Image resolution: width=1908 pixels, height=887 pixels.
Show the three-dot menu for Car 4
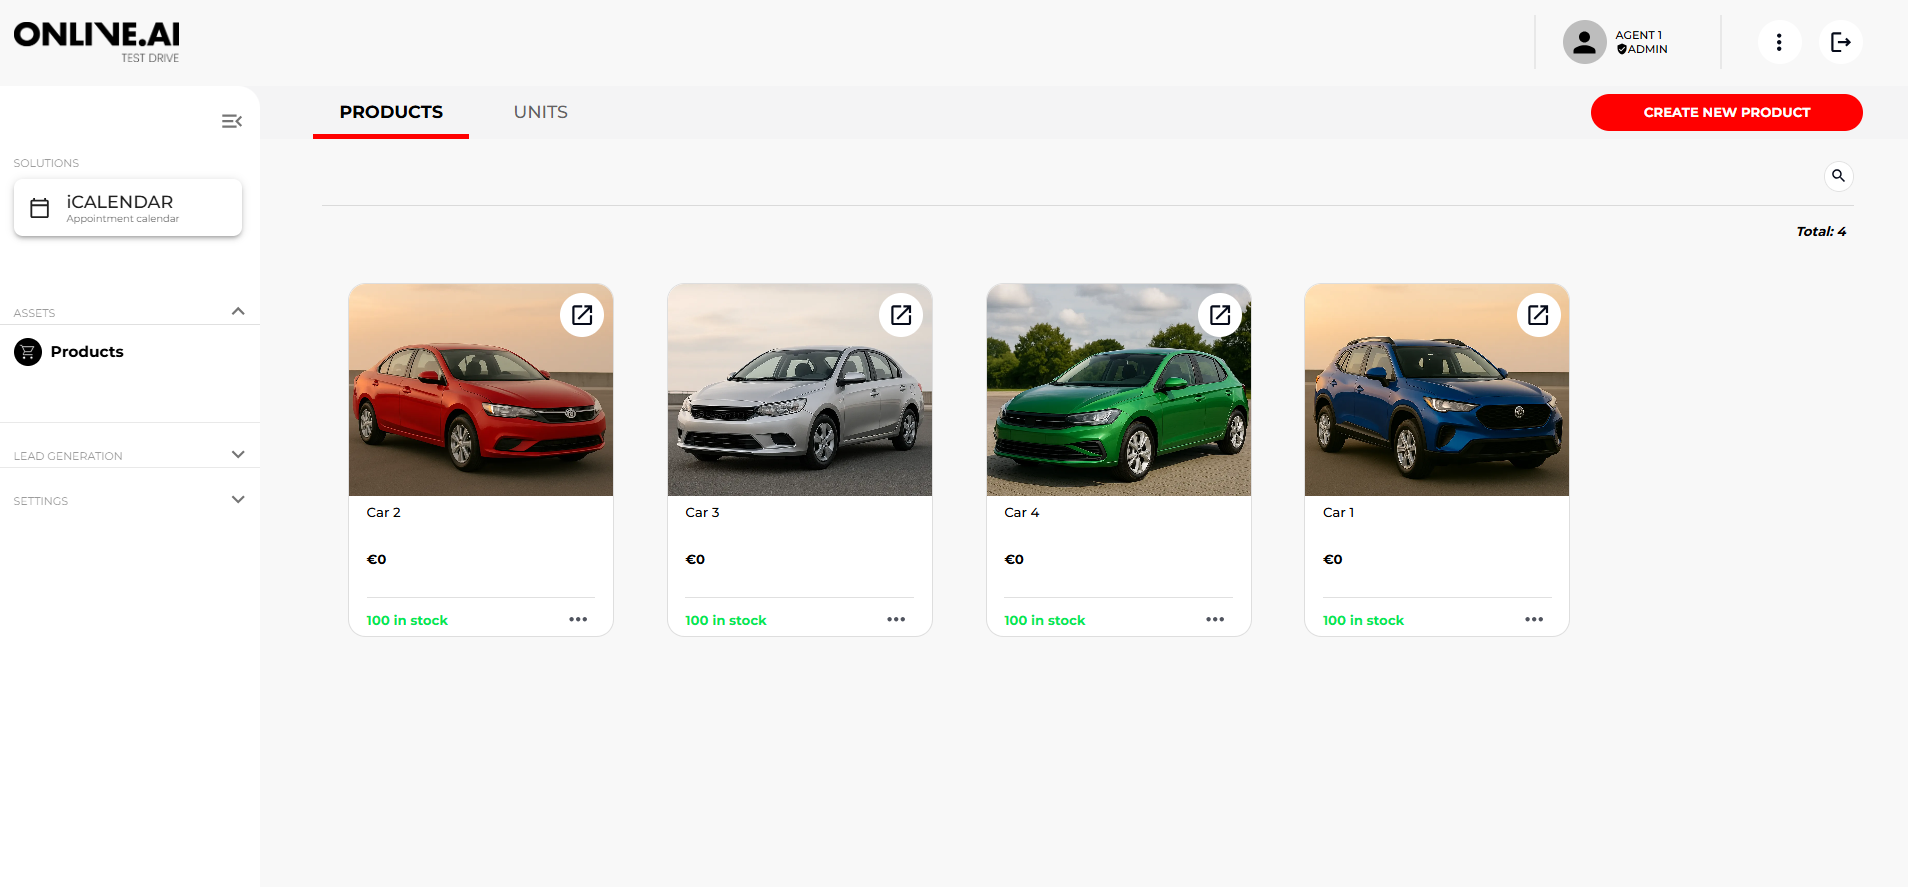pyautogui.click(x=1215, y=620)
